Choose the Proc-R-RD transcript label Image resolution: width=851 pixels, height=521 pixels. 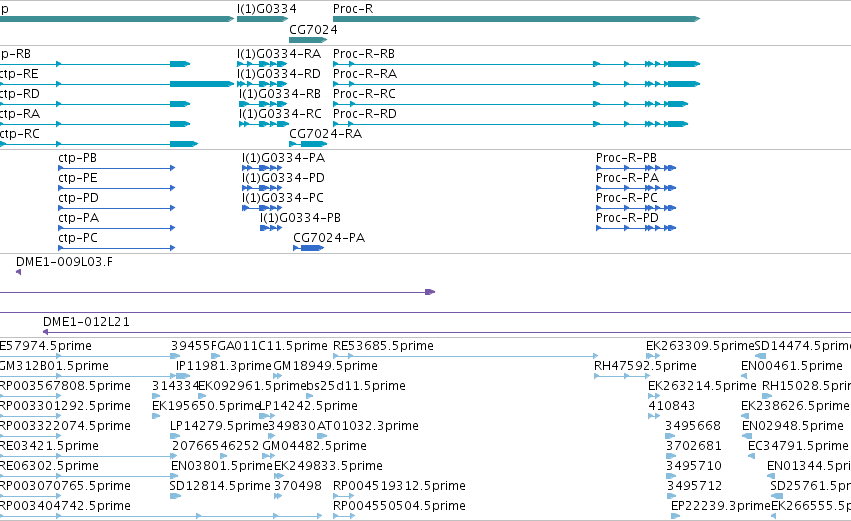tap(365, 114)
